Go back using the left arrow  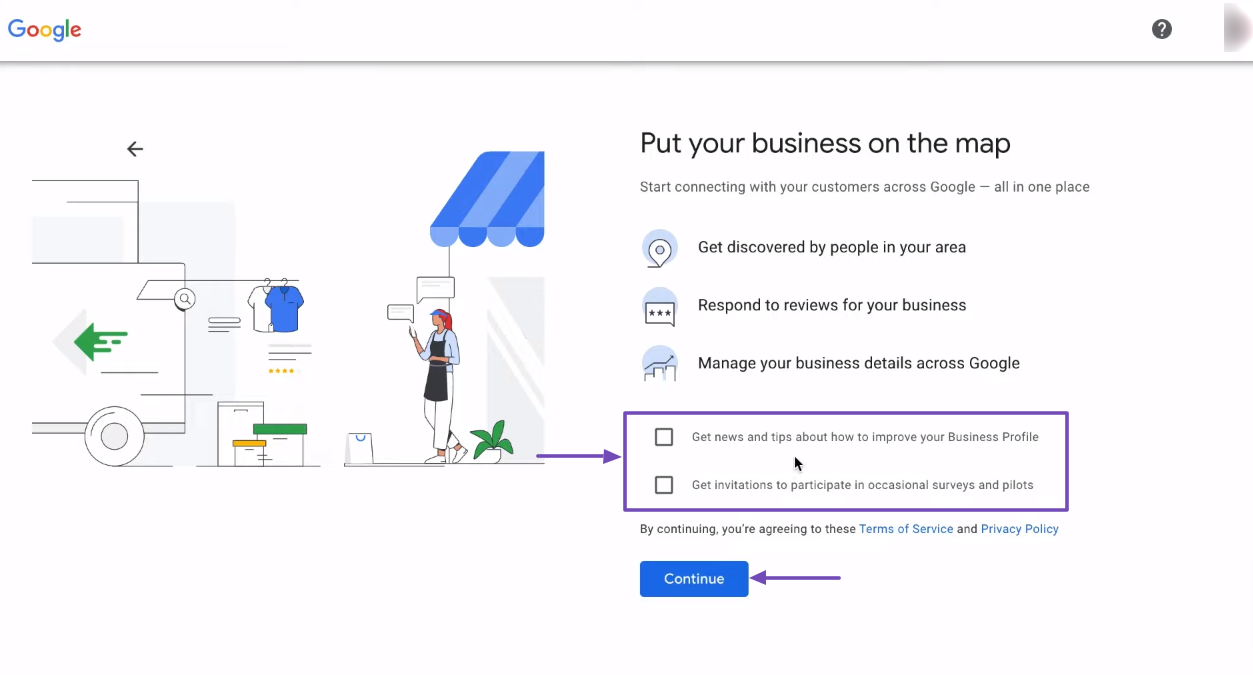coord(135,149)
